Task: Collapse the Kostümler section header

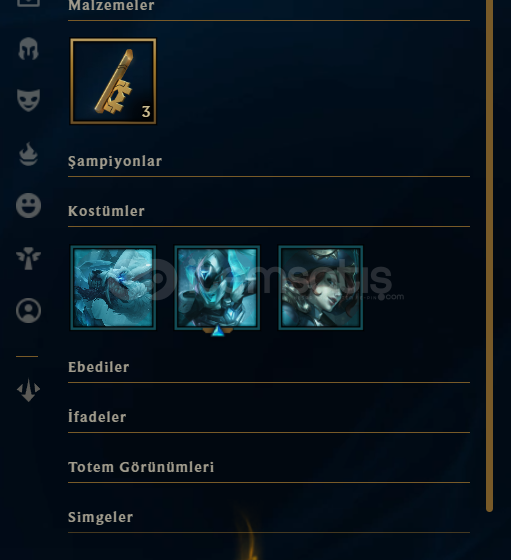Action: coord(106,211)
